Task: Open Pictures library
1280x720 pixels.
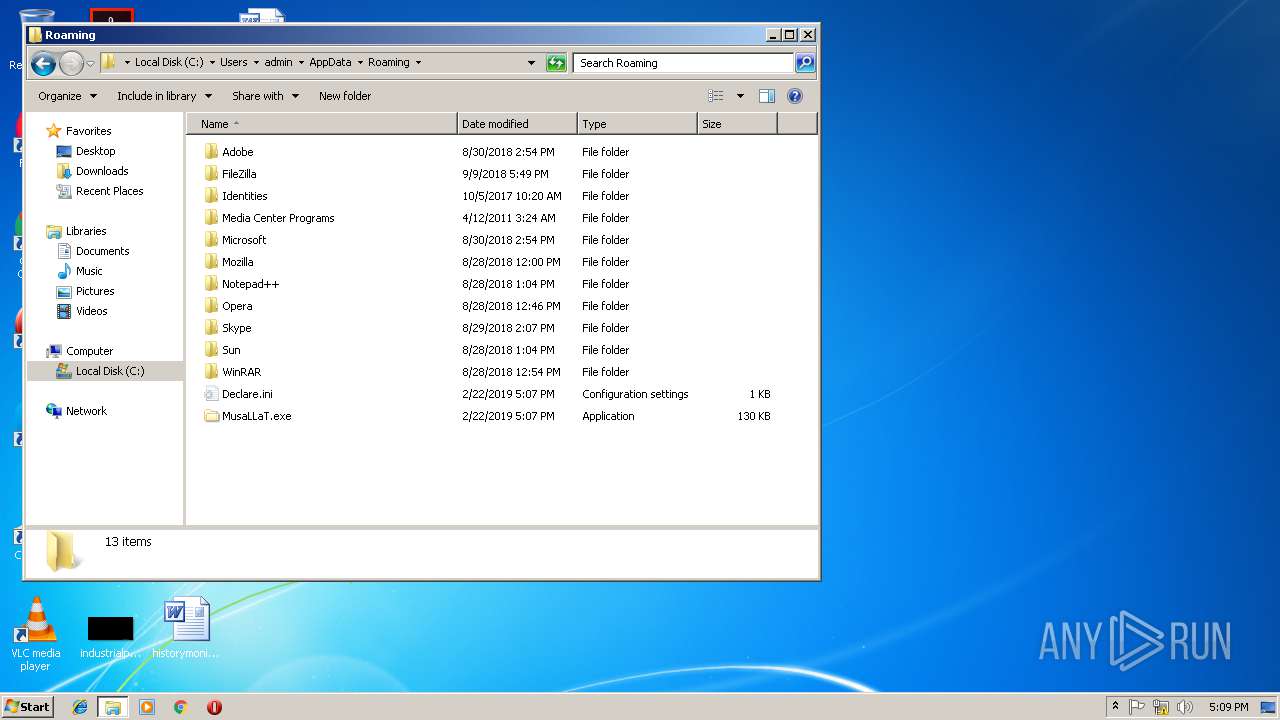Action: [95, 291]
